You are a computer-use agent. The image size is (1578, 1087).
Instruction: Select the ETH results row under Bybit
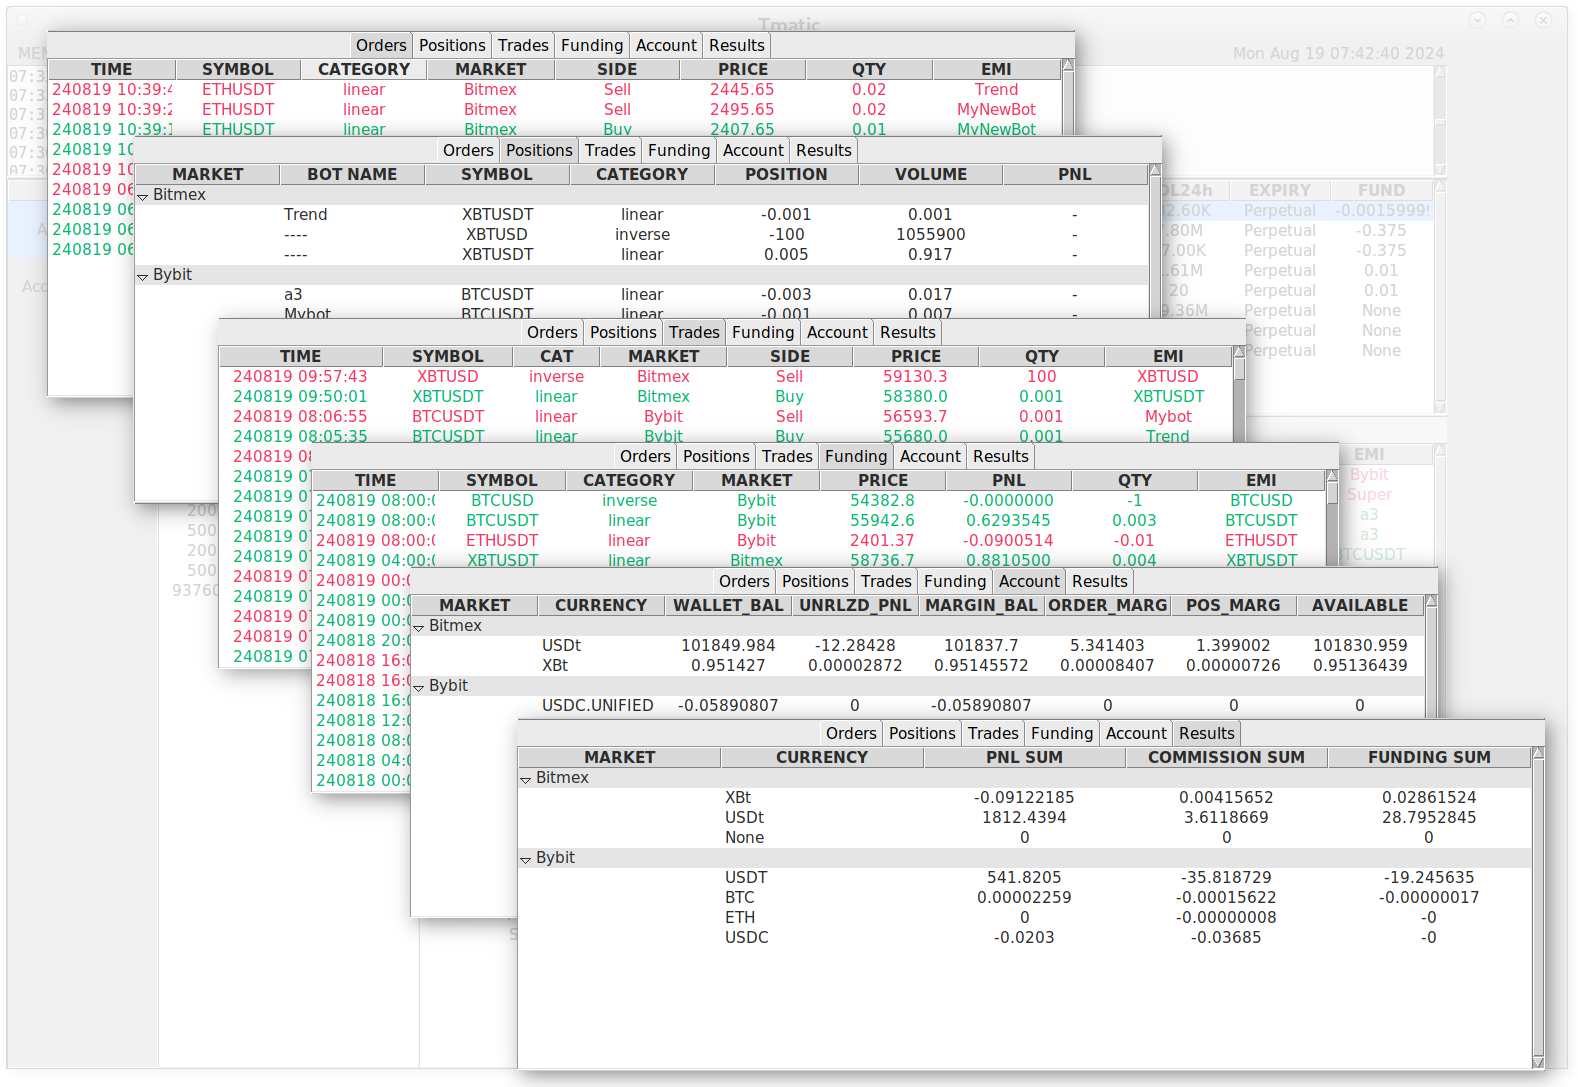(x=1025, y=917)
